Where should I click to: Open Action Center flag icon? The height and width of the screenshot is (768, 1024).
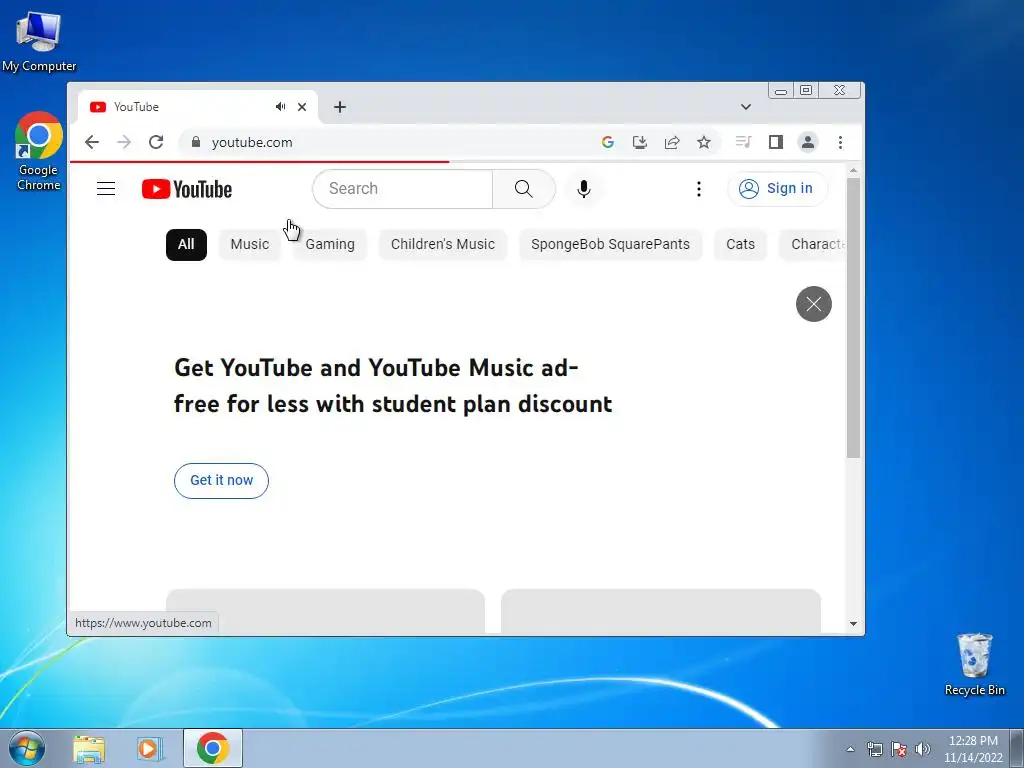[x=899, y=749]
